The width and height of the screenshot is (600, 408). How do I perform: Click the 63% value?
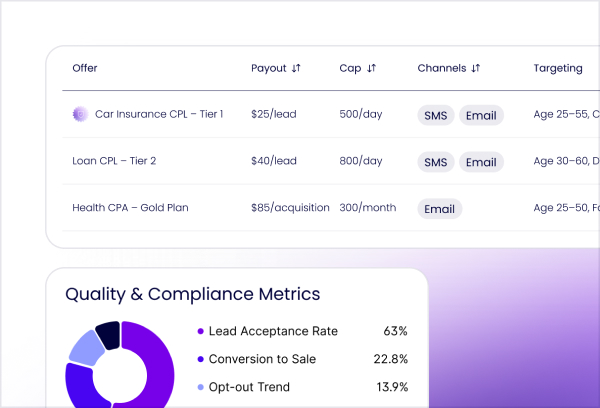coord(395,331)
